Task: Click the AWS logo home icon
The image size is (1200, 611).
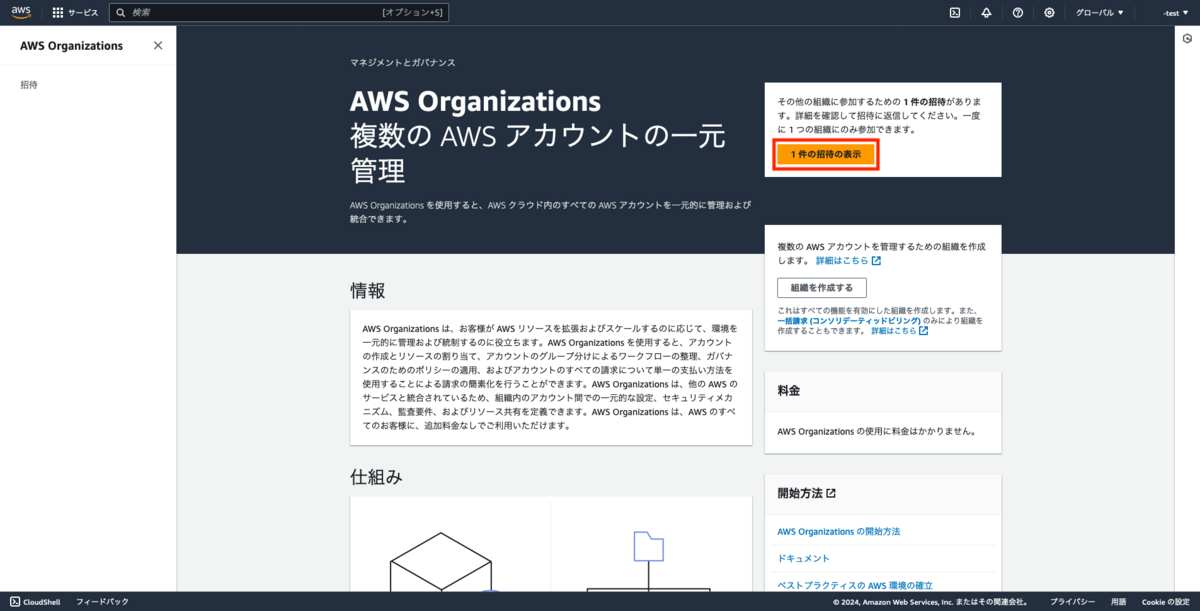Action: point(22,12)
